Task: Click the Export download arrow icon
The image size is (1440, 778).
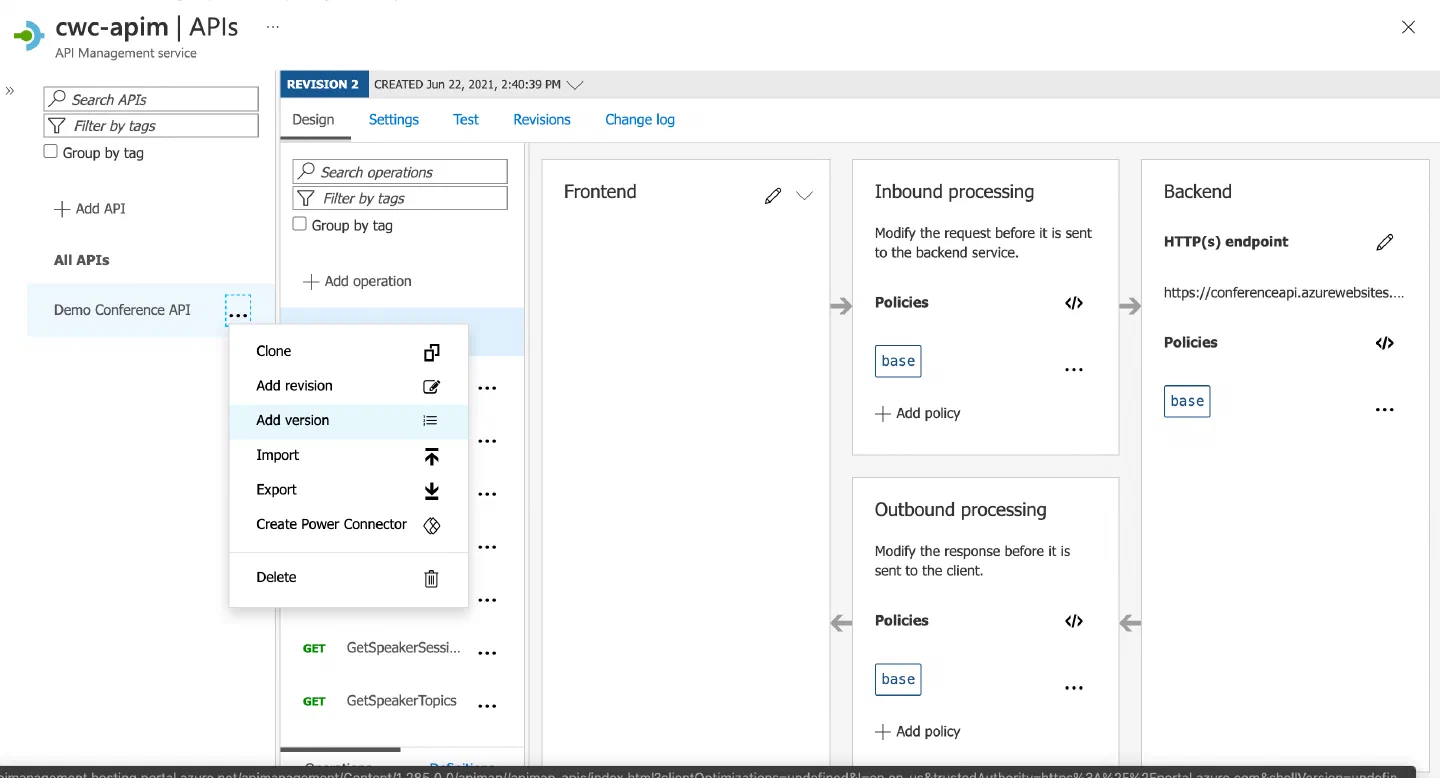Action: [431, 491]
